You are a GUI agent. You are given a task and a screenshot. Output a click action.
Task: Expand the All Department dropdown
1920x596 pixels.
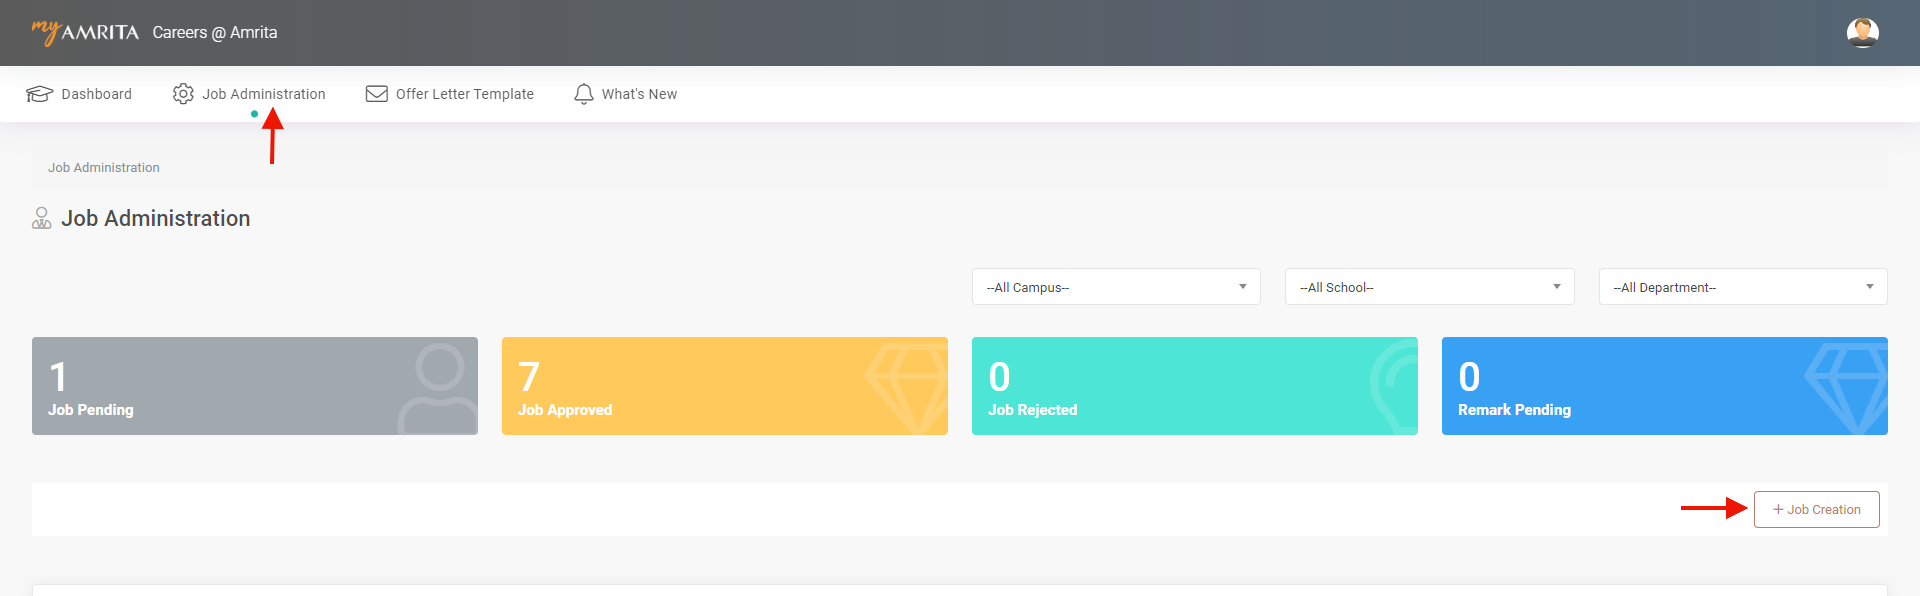(1743, 287)
